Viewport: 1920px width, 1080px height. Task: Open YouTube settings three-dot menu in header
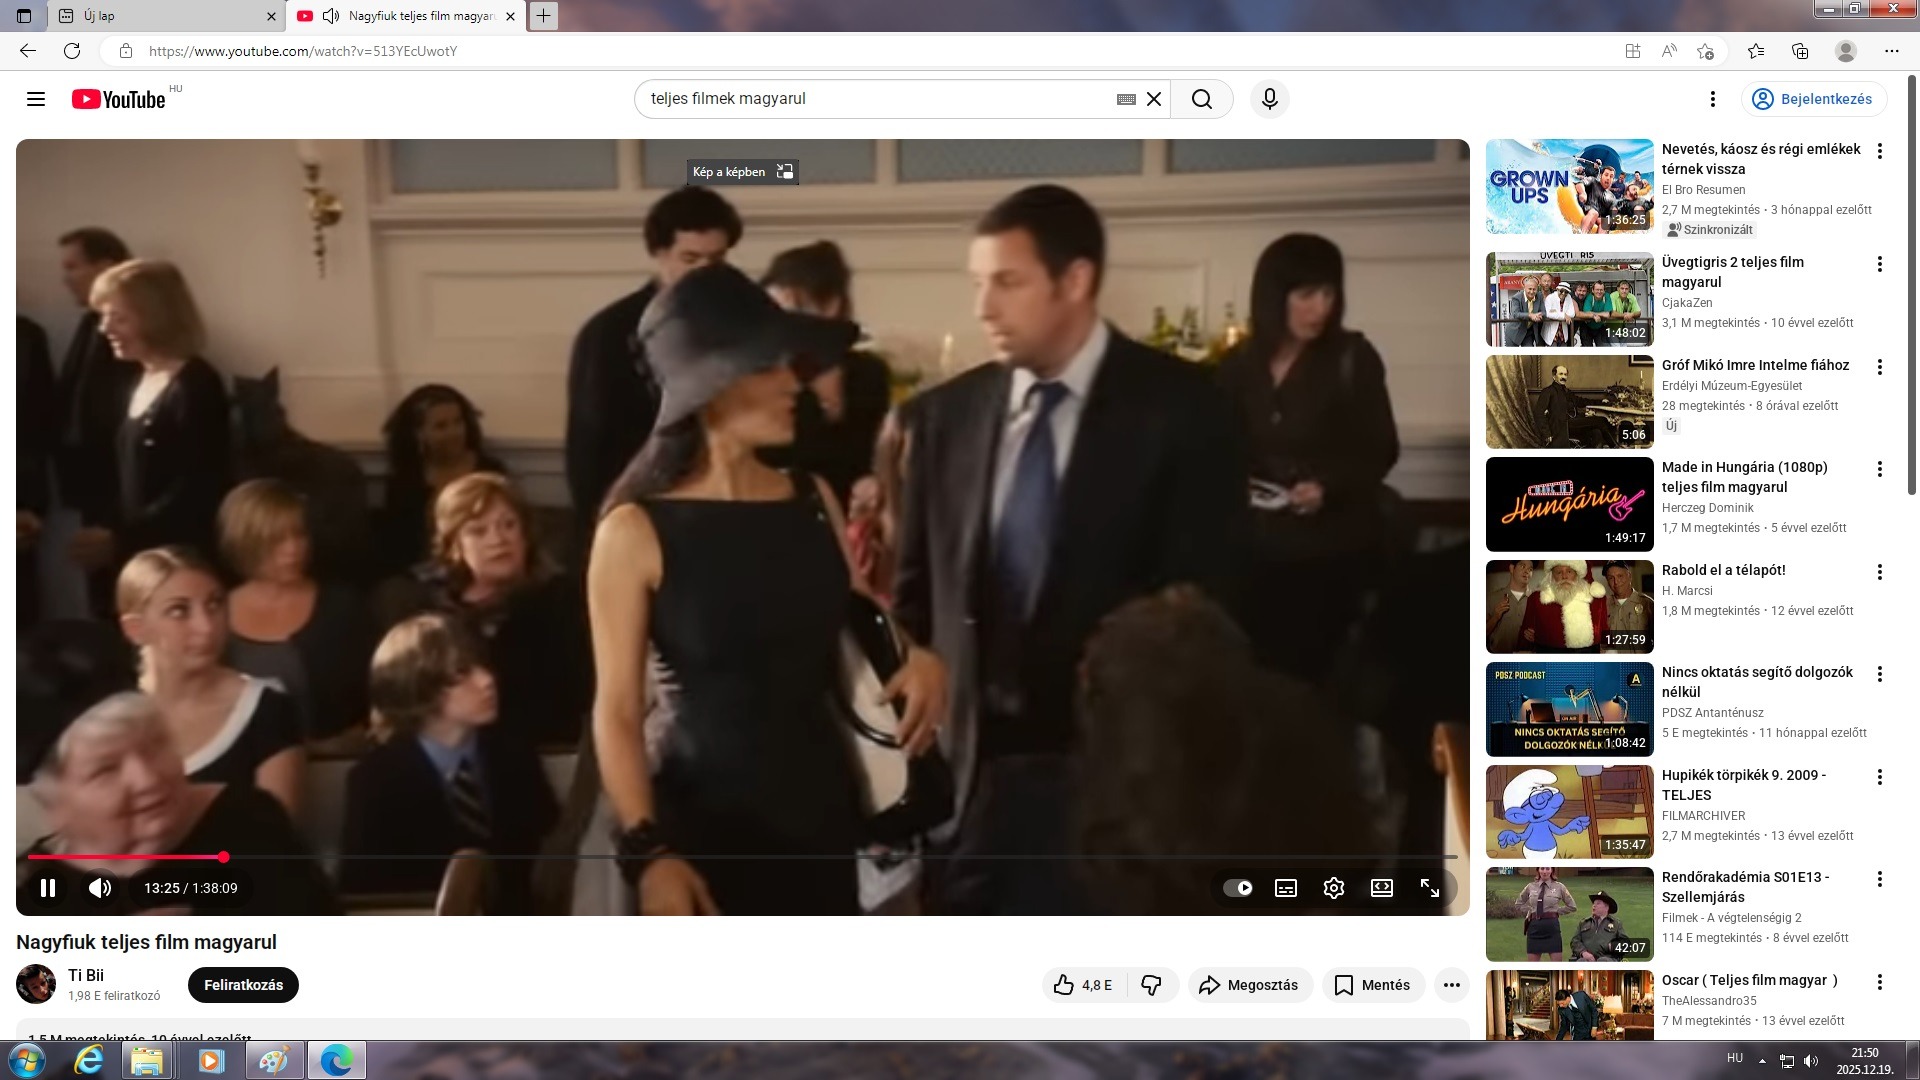pos(1712,99)
